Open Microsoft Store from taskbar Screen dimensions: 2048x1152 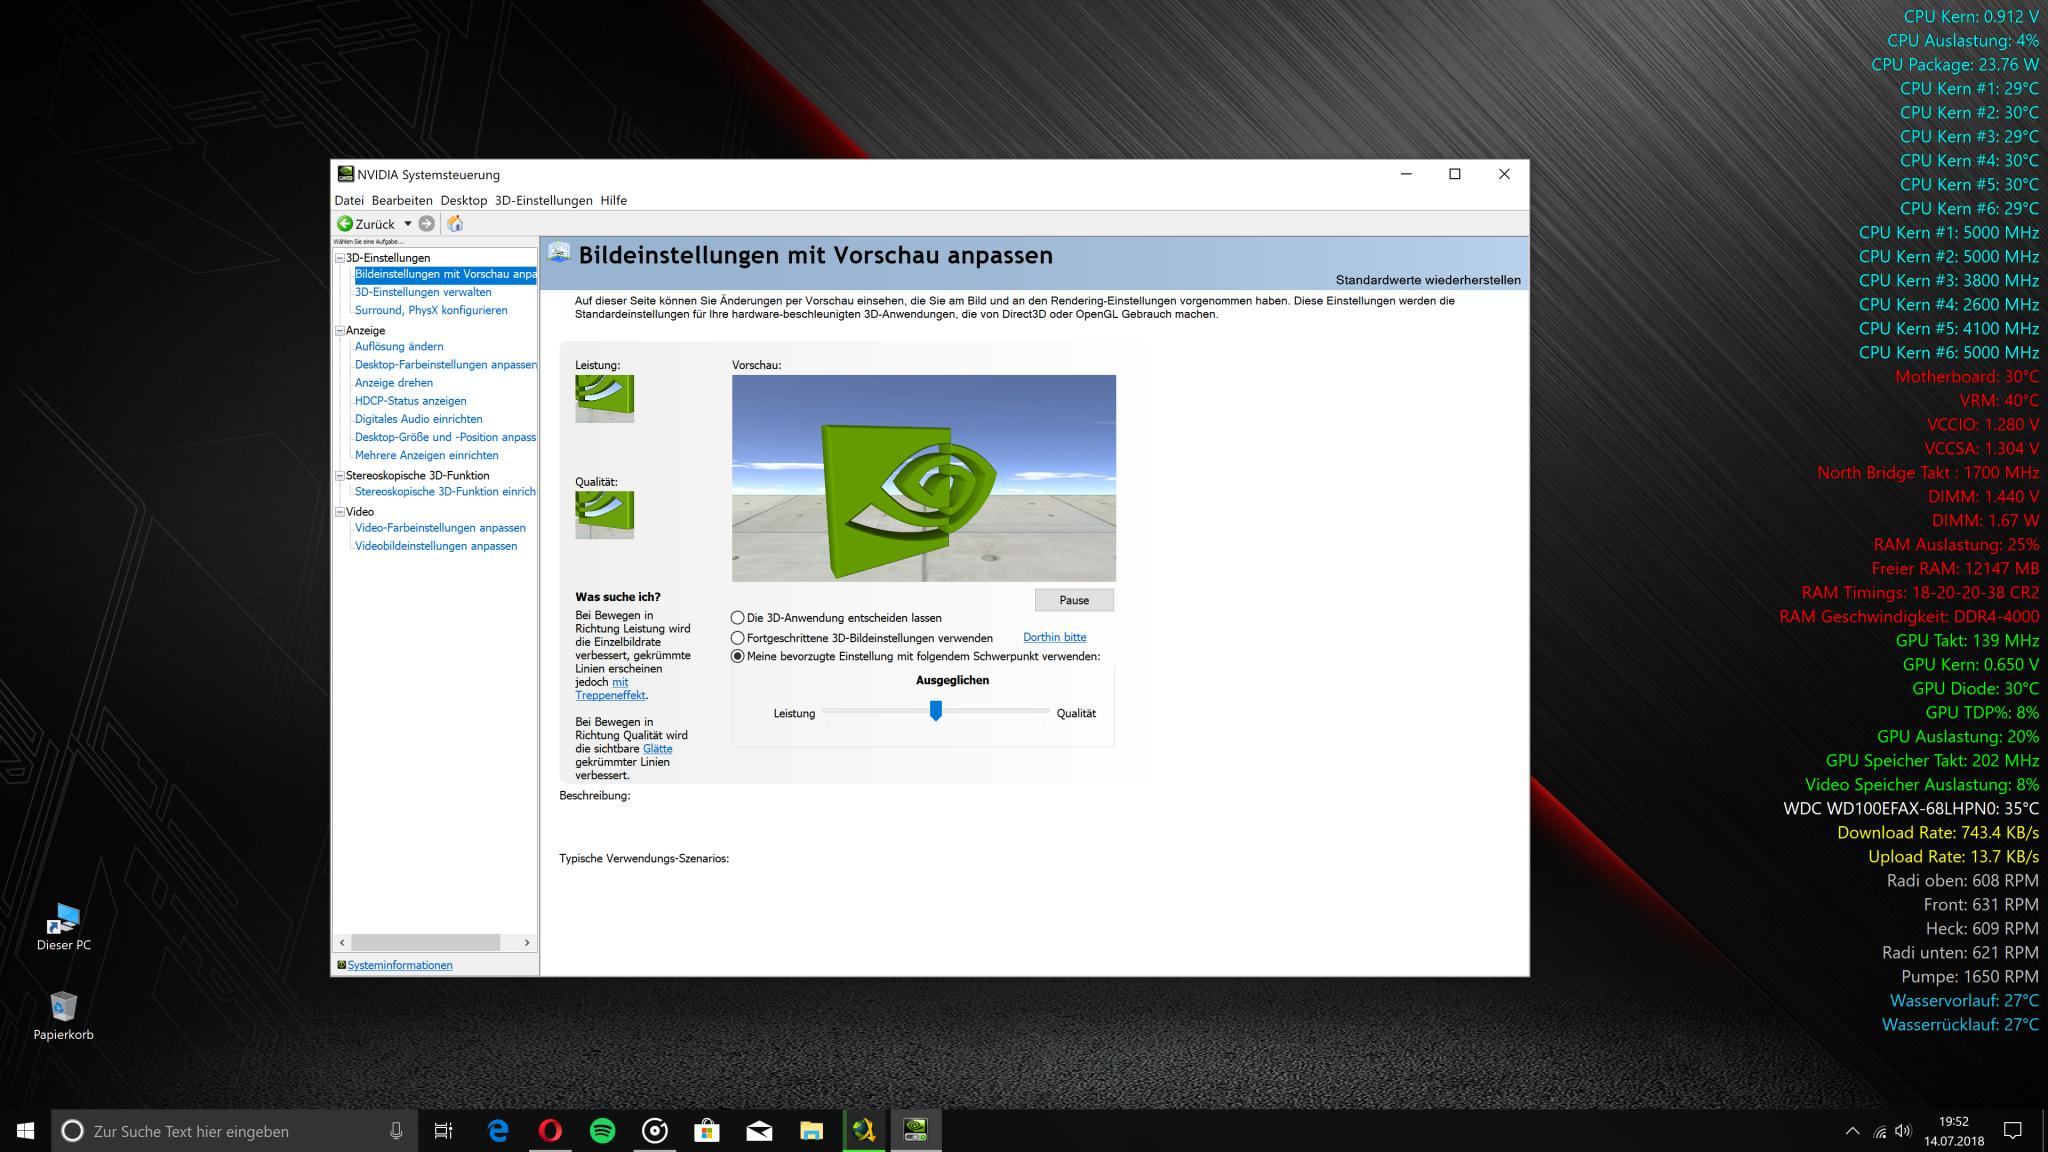707,1131
